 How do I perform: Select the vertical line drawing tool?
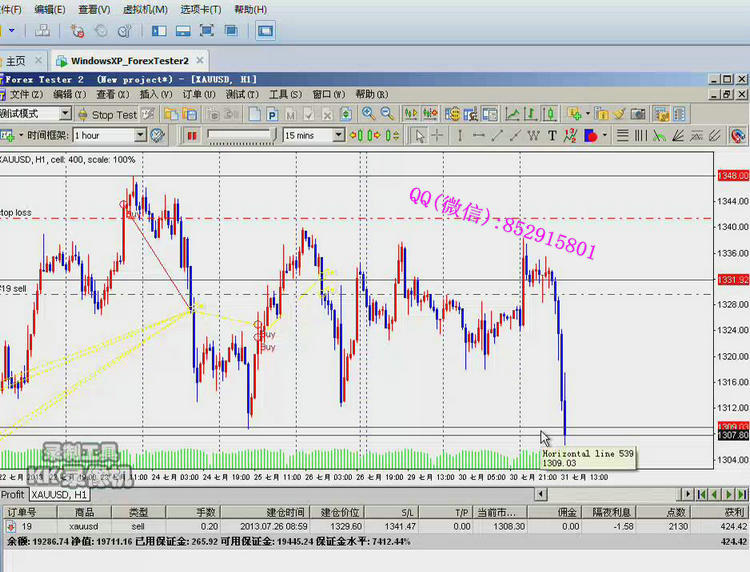[458, 135]
